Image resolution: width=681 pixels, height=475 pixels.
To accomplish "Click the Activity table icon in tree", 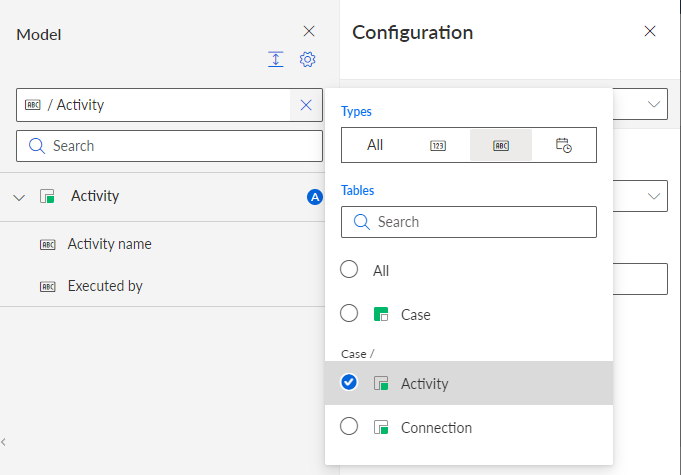I will pyautogui.click(x=47, y=196).
